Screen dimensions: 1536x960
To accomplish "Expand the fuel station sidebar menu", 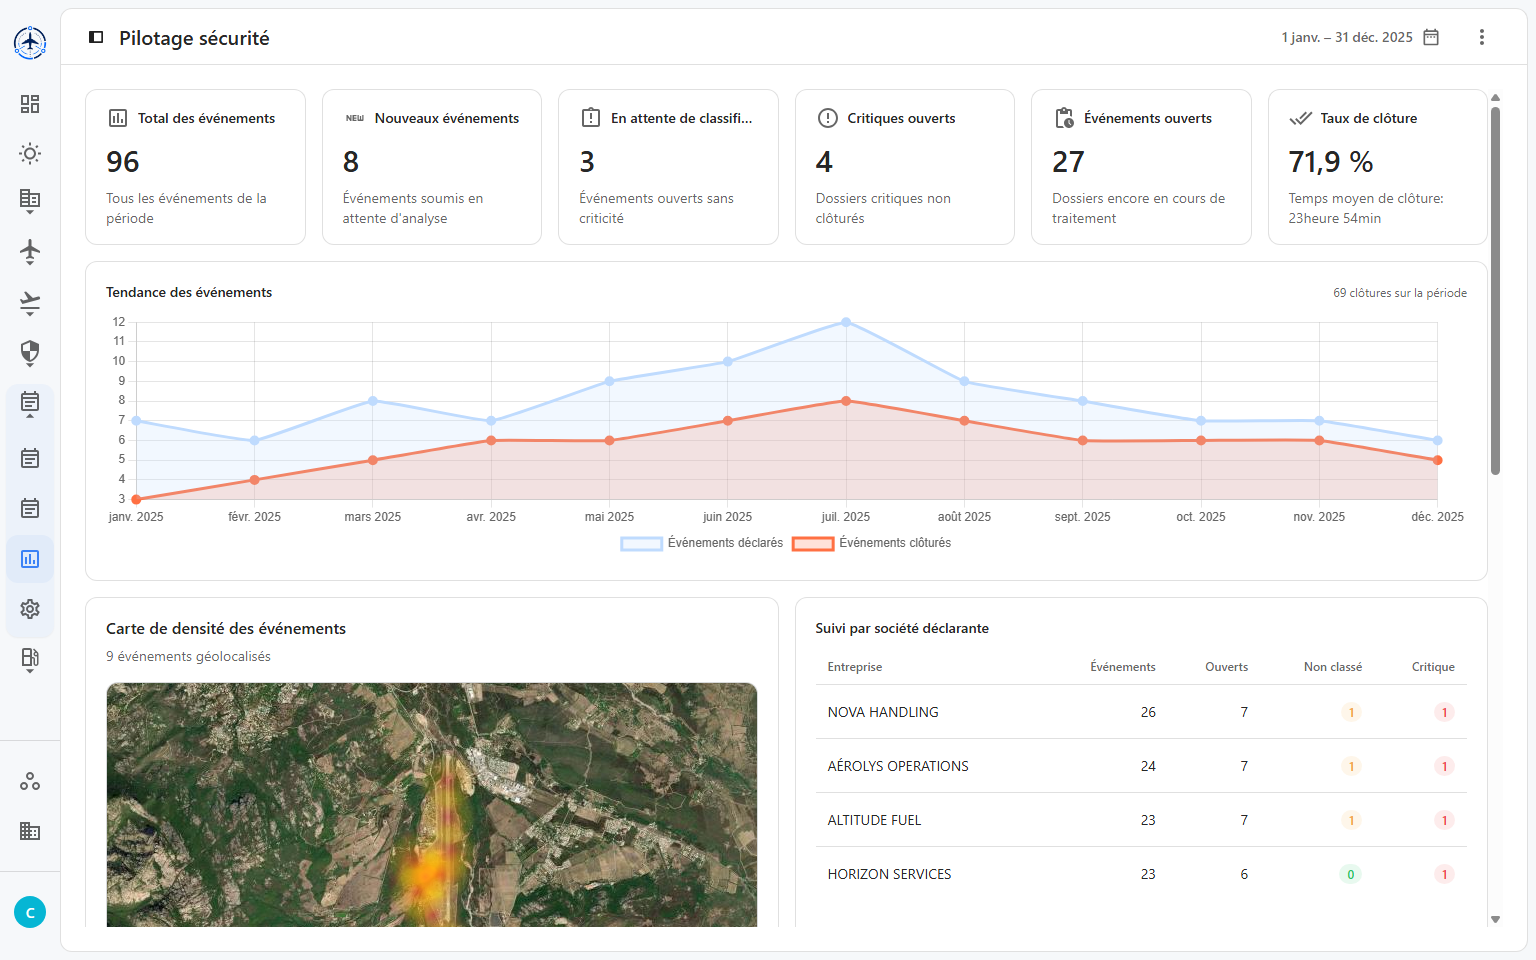I will coord(30,660).
